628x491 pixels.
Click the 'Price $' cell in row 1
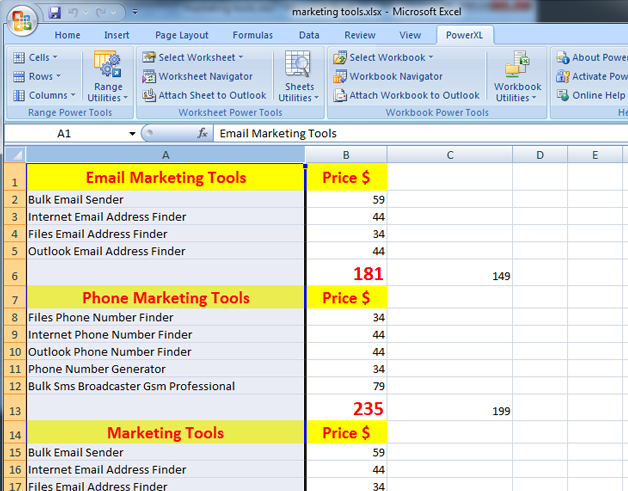(x=346, y=177)
